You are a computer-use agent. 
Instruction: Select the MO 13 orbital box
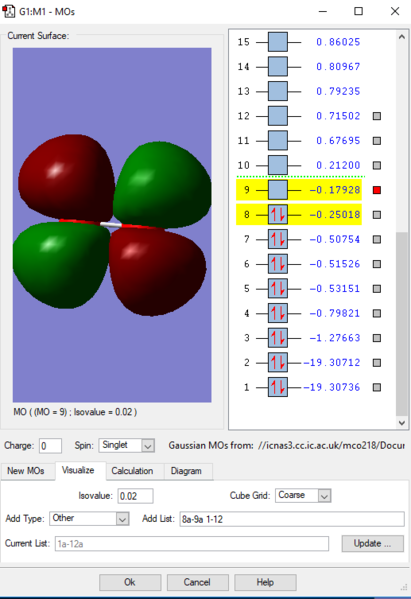pos(278,91)
